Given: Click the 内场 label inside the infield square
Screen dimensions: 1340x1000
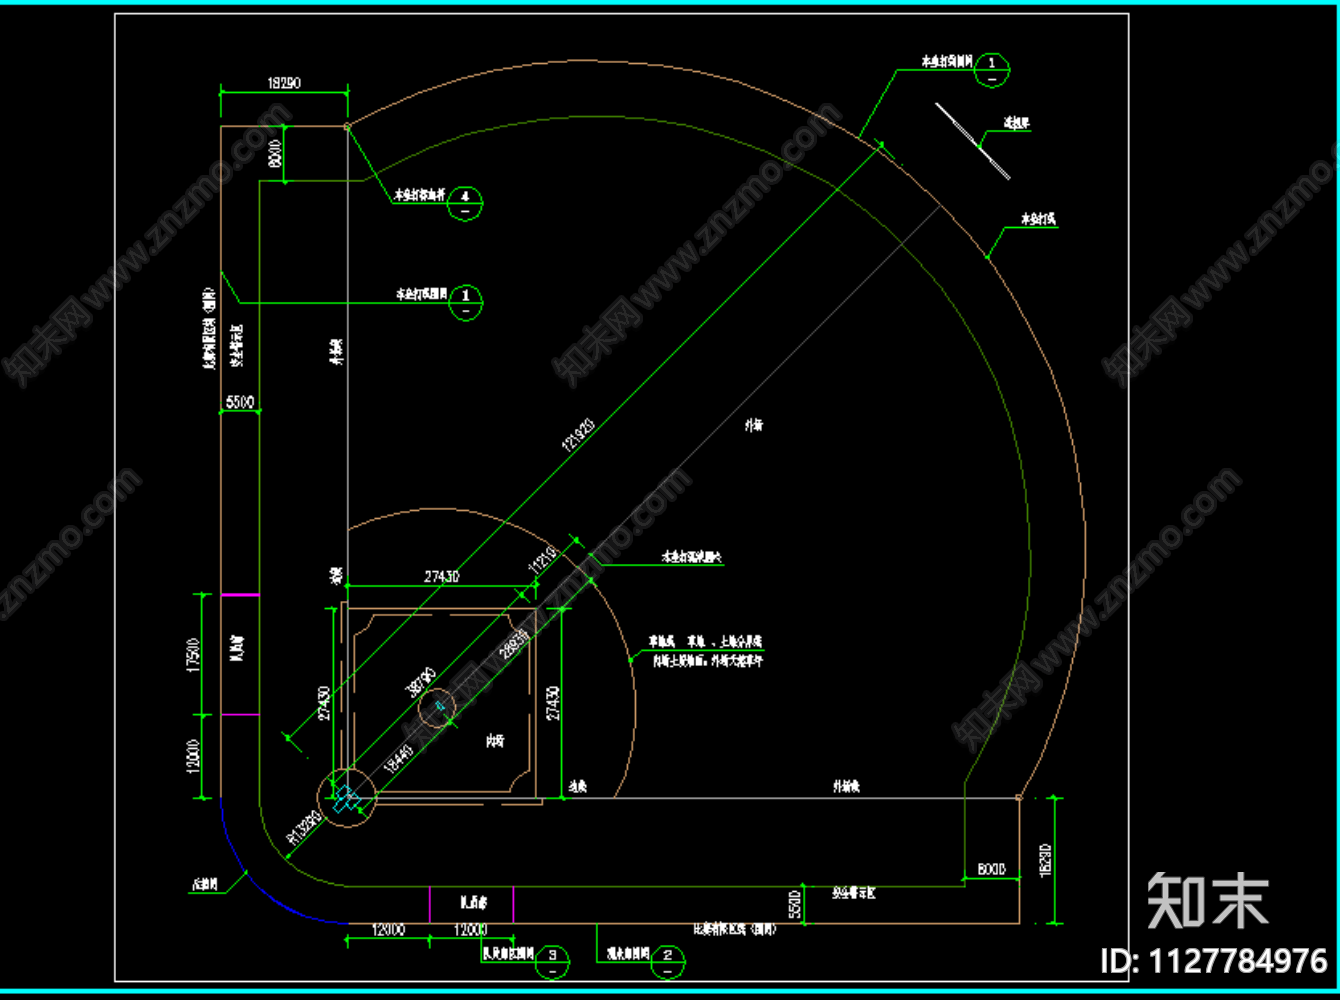Looking at the screenshot, I should tap(495, 741).
